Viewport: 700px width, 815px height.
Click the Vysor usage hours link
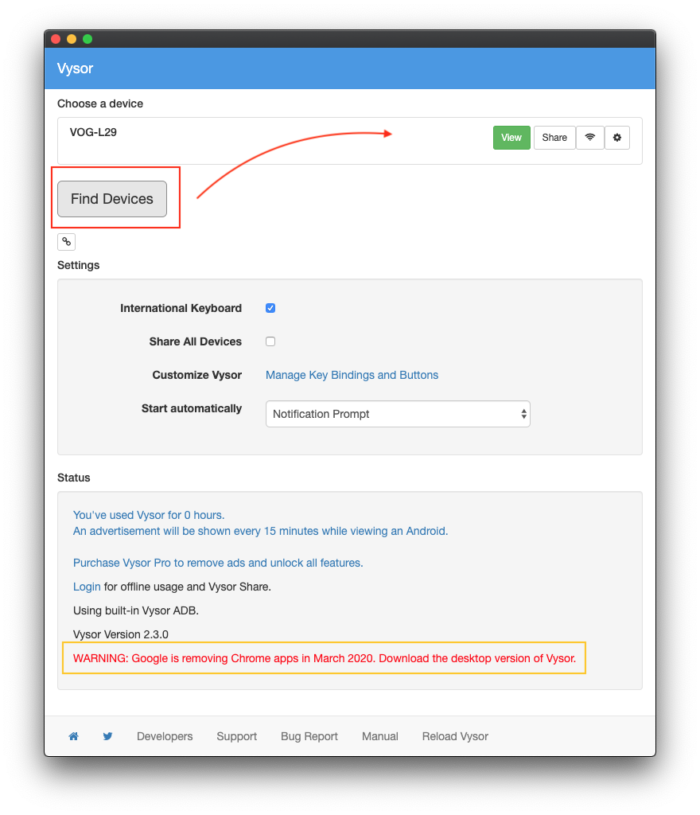149,515
